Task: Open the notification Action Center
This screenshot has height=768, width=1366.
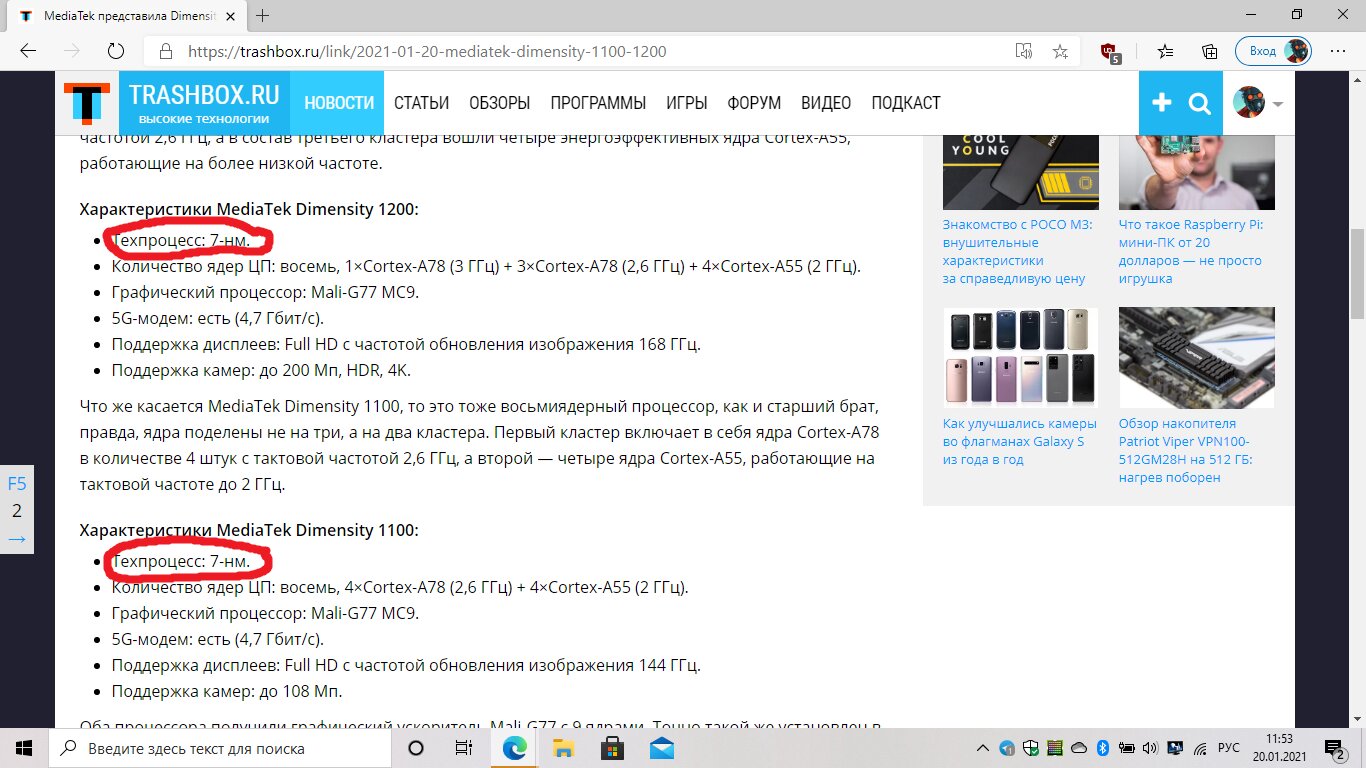Action: tap(1334, 748)
